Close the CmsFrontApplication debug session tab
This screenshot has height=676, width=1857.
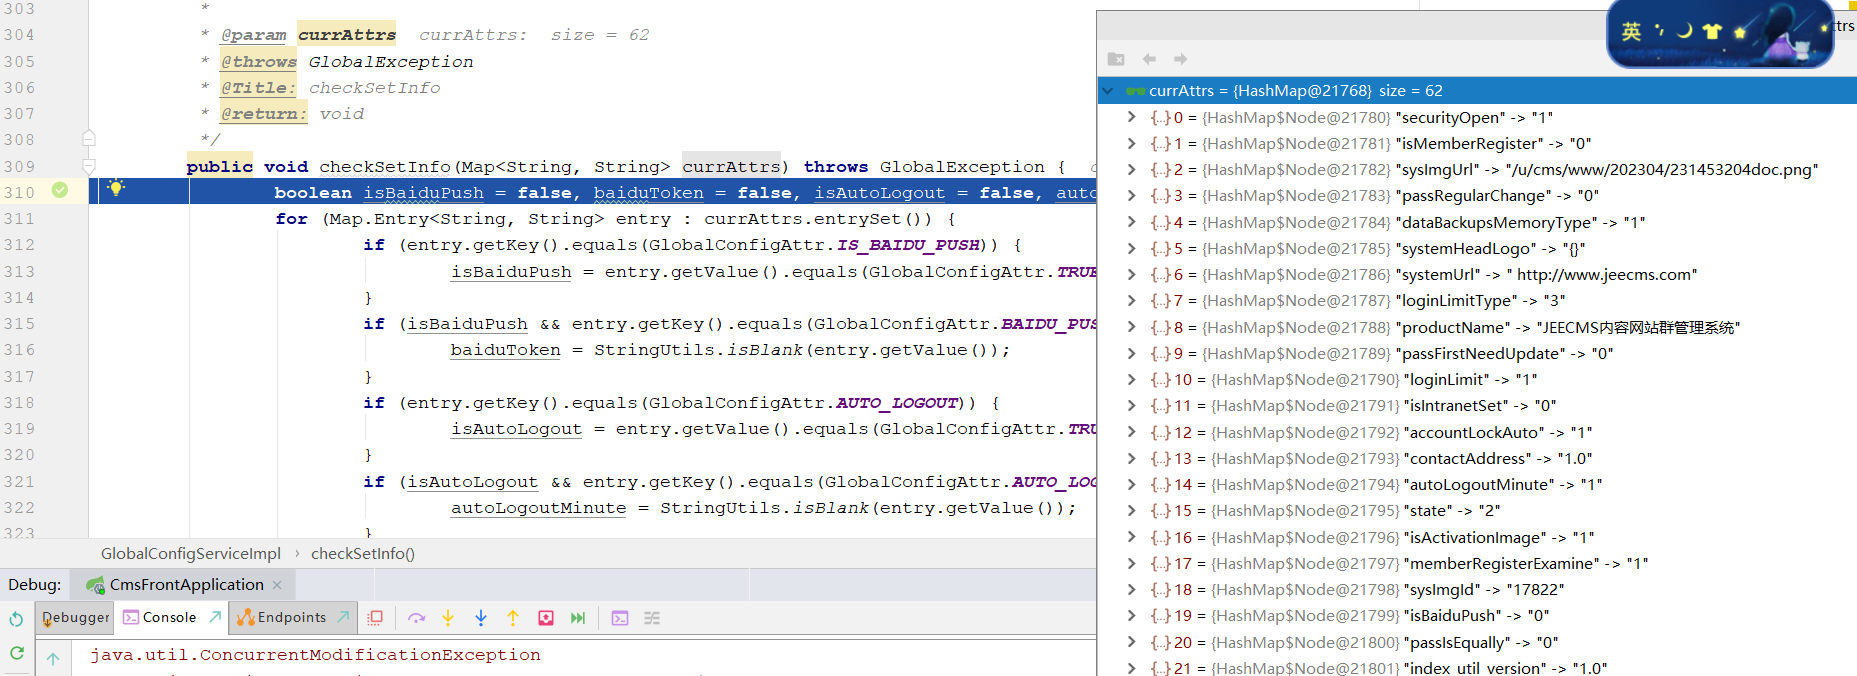[277, 585]
